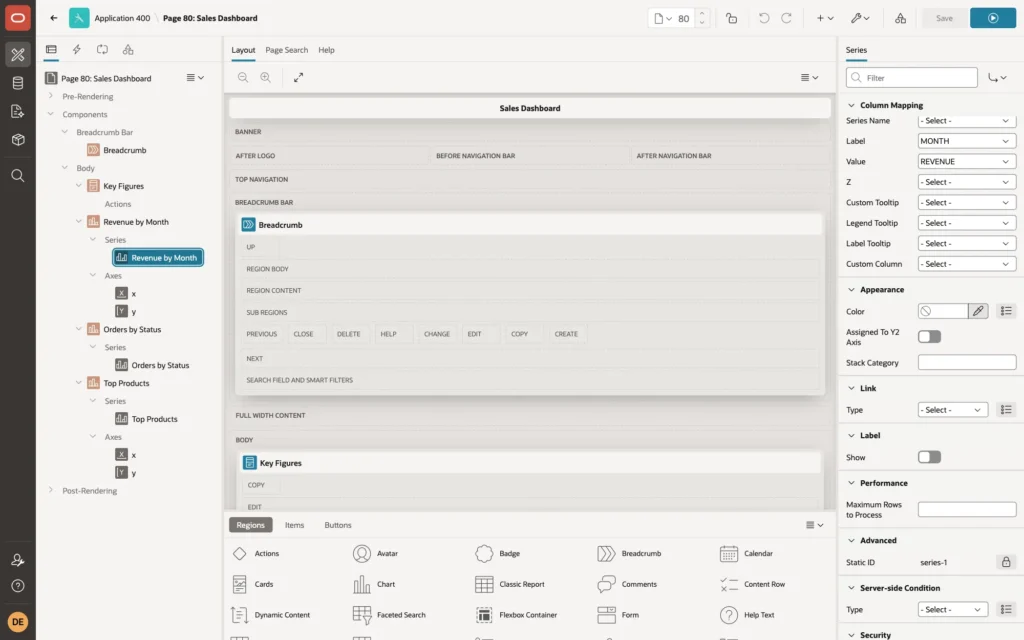
Task: Open the Page Search tab
Action: (x=286, y=50)
